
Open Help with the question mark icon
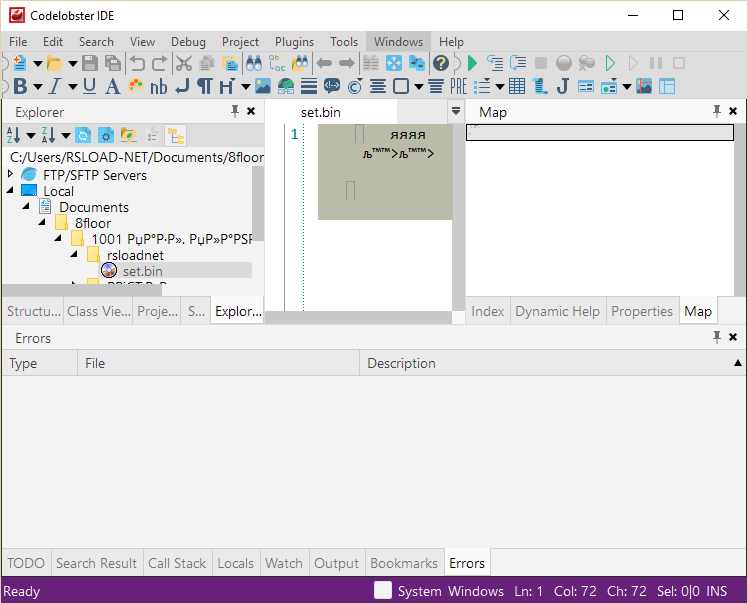441,63
